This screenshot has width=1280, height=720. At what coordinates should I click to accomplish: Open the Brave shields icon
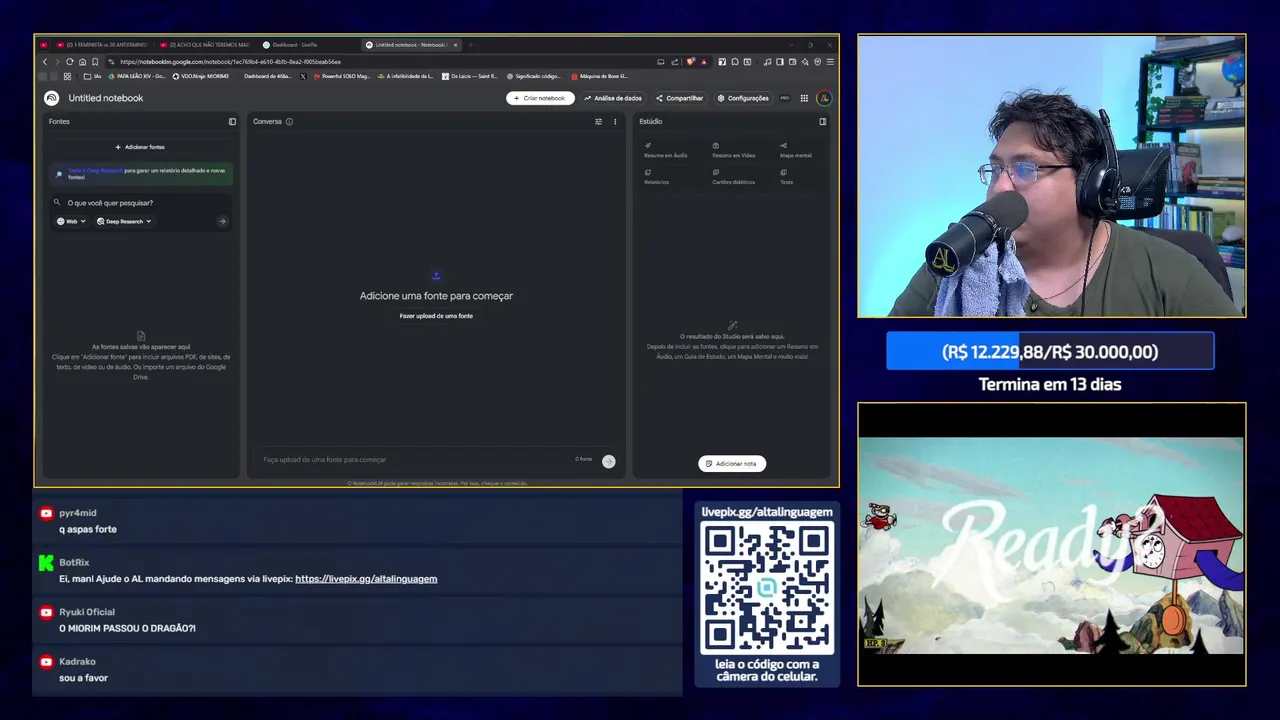[x=690, y=62]
